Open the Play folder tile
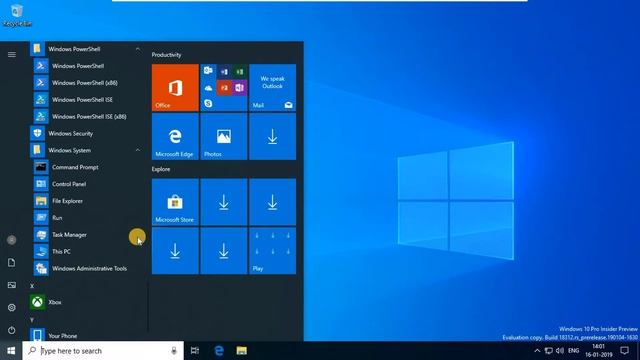 (x=273, y=251)
